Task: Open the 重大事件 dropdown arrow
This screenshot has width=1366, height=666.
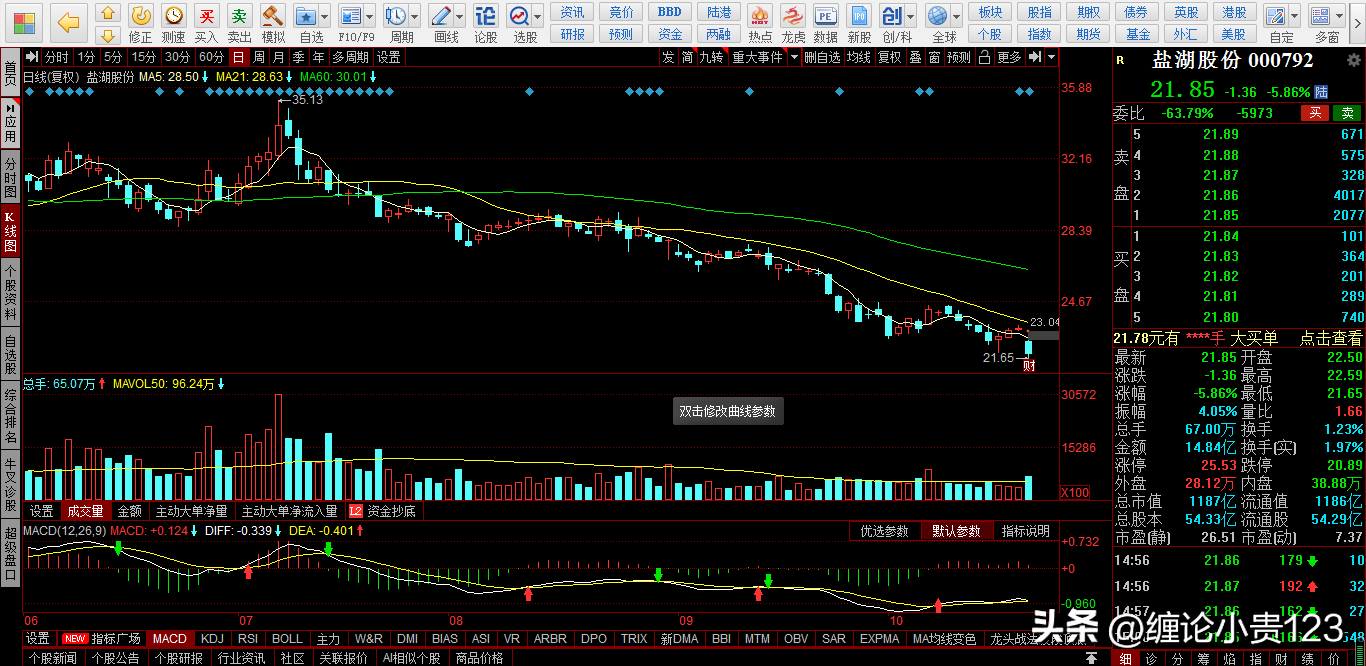Action: tap(794, 57)
